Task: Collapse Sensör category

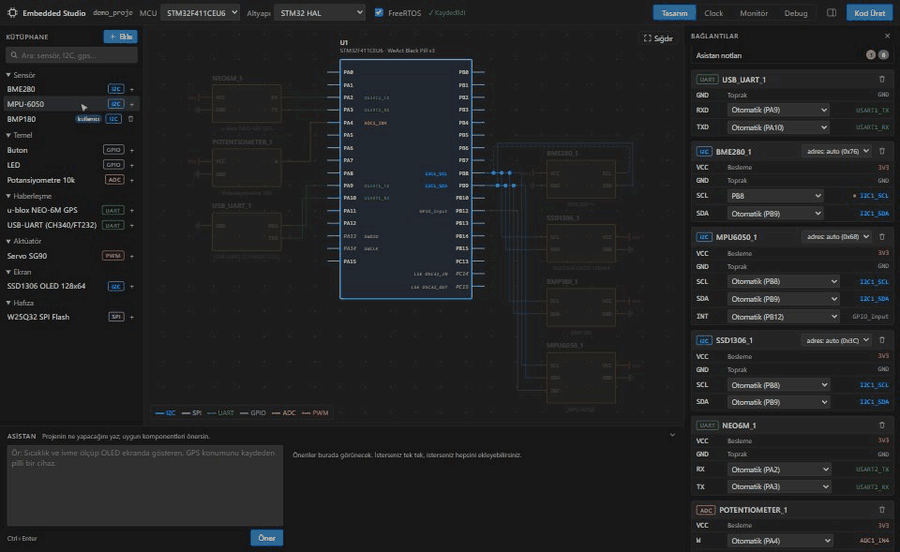Action: (x=21, y=75)
